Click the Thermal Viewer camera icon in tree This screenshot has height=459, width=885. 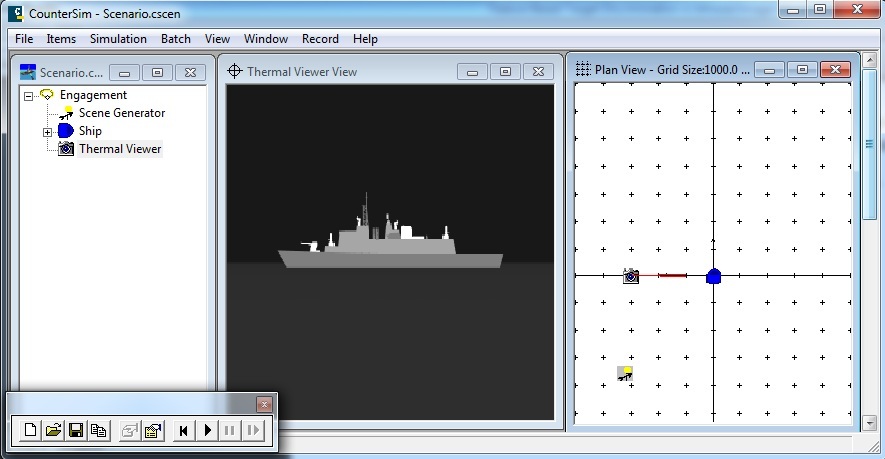point(66,149)
